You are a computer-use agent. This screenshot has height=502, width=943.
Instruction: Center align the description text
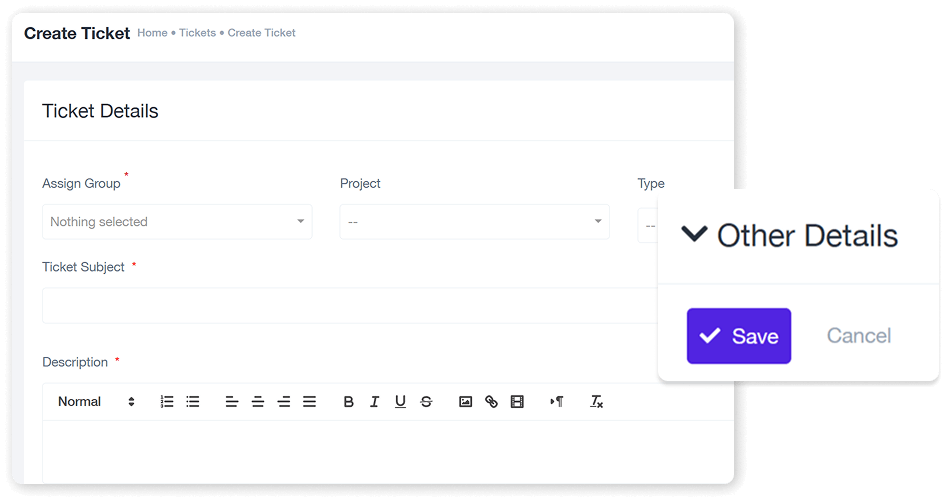coord(258,402)
